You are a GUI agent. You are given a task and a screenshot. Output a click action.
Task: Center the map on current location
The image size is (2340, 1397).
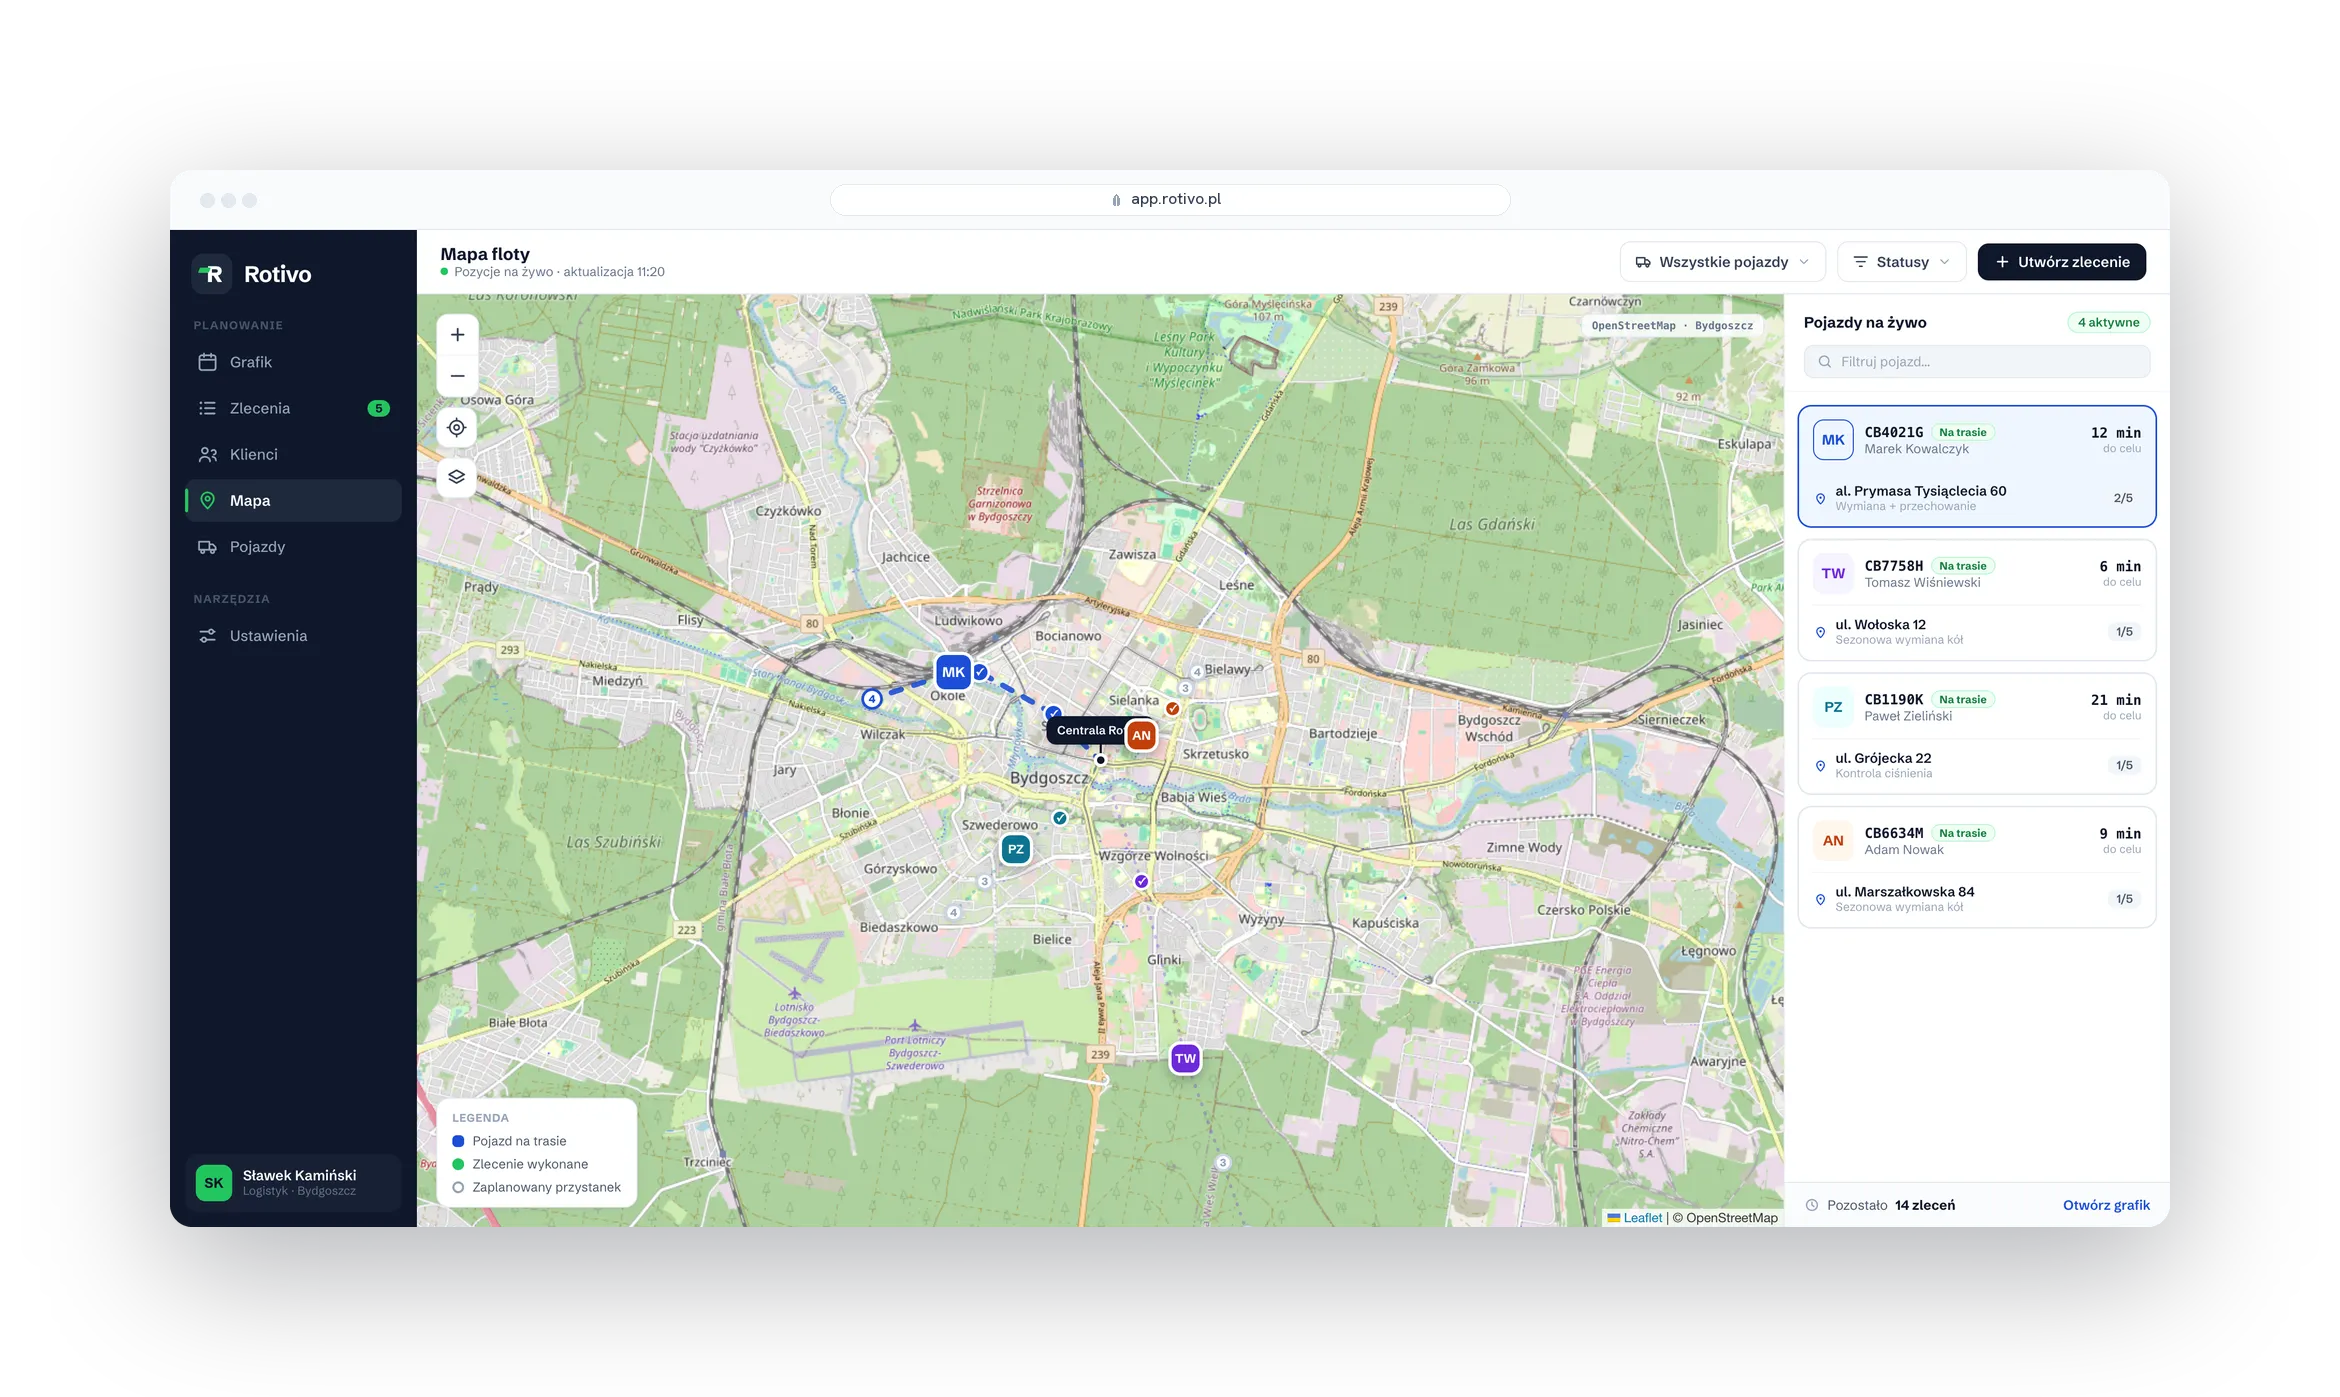[457, 428]
